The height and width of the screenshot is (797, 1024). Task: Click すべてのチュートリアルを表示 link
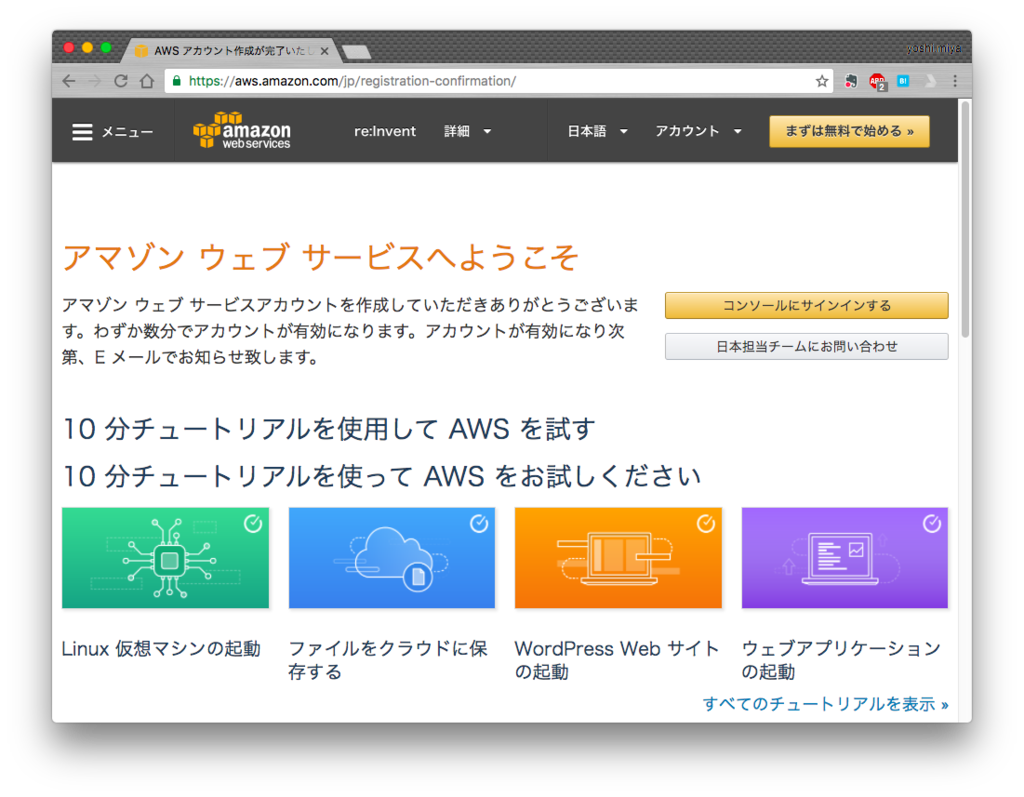[825, 704]
